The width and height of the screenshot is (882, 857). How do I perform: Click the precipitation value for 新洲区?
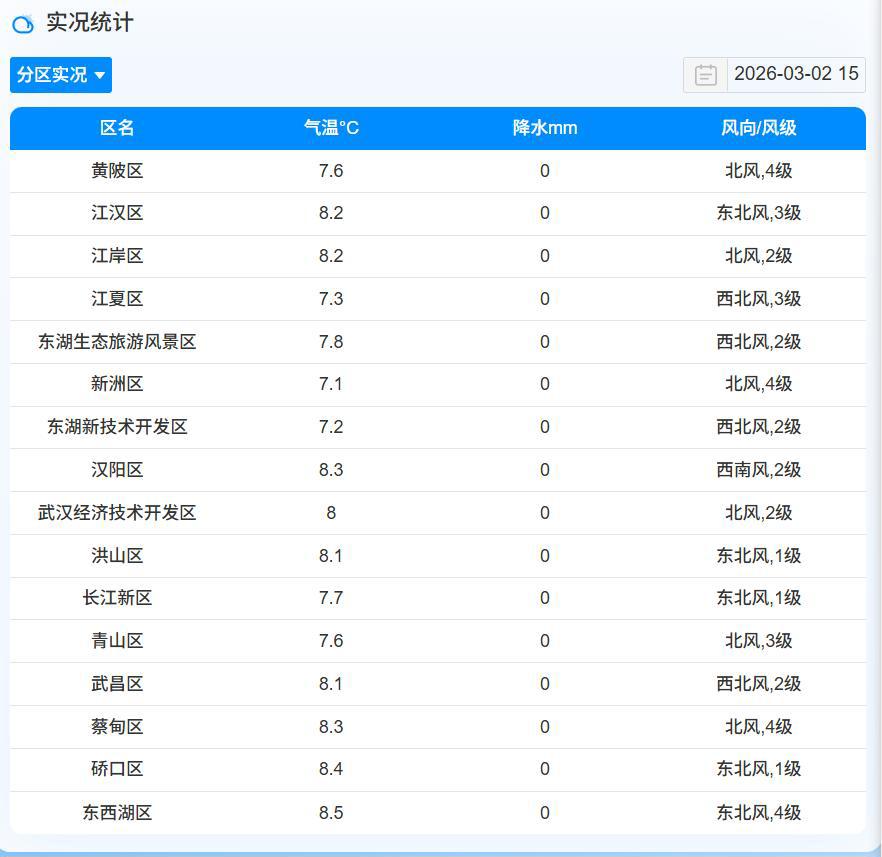pyautogui.click(x=544, y=384)
